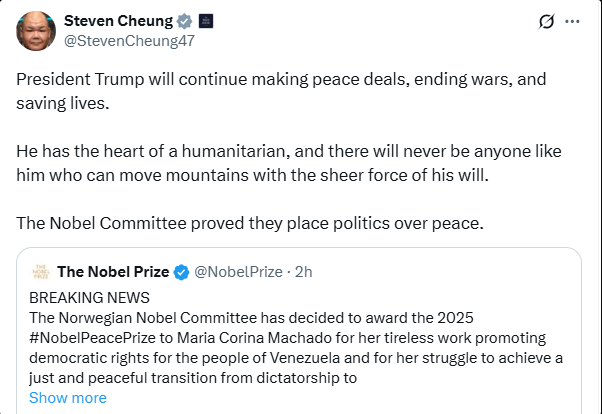Expand quoted post with Show more
Screen dimensions: 602x414
tap(67, 397)
